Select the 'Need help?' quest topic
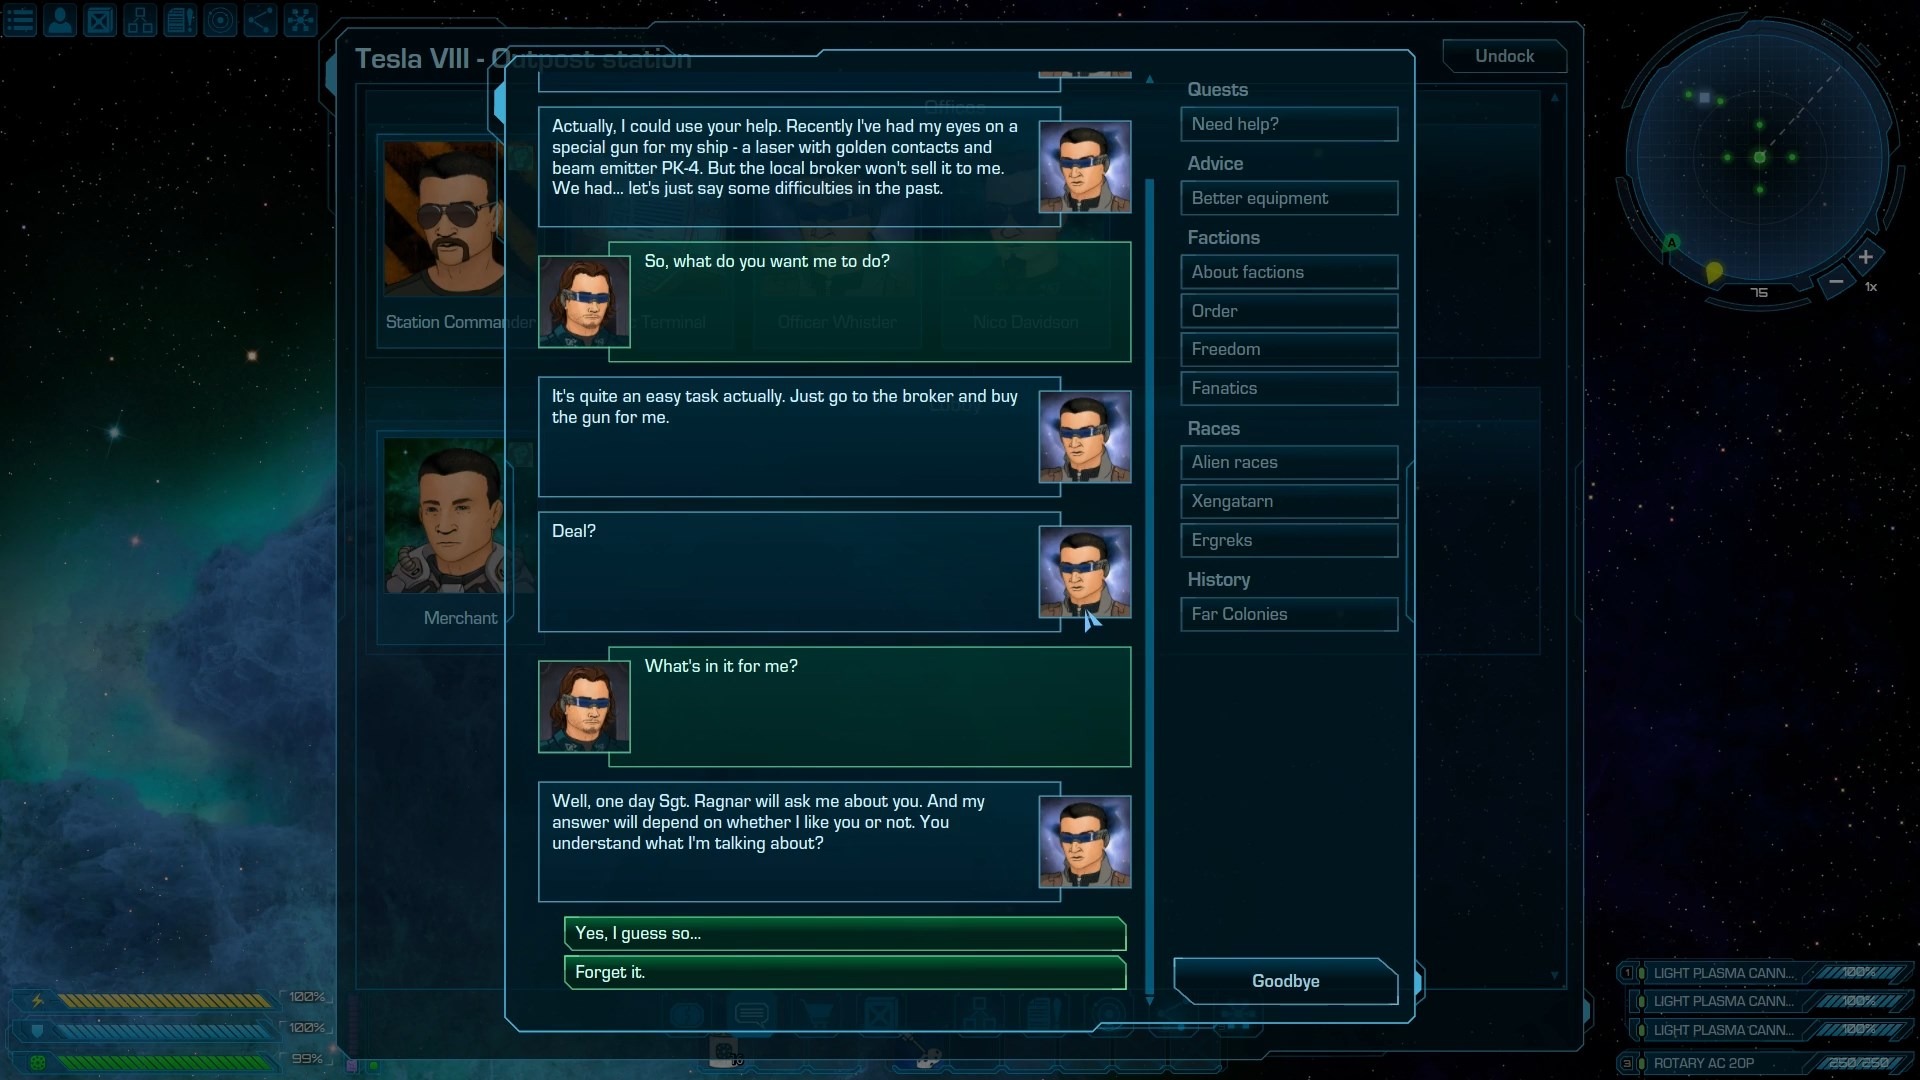Viewport: 1920px width, 1080px height. pos(1289,124)
